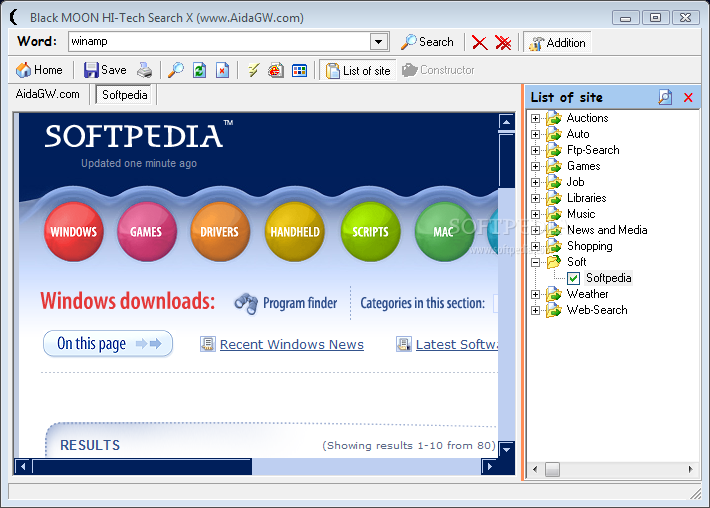Click the Home toolbar button

tap(39, 70)
